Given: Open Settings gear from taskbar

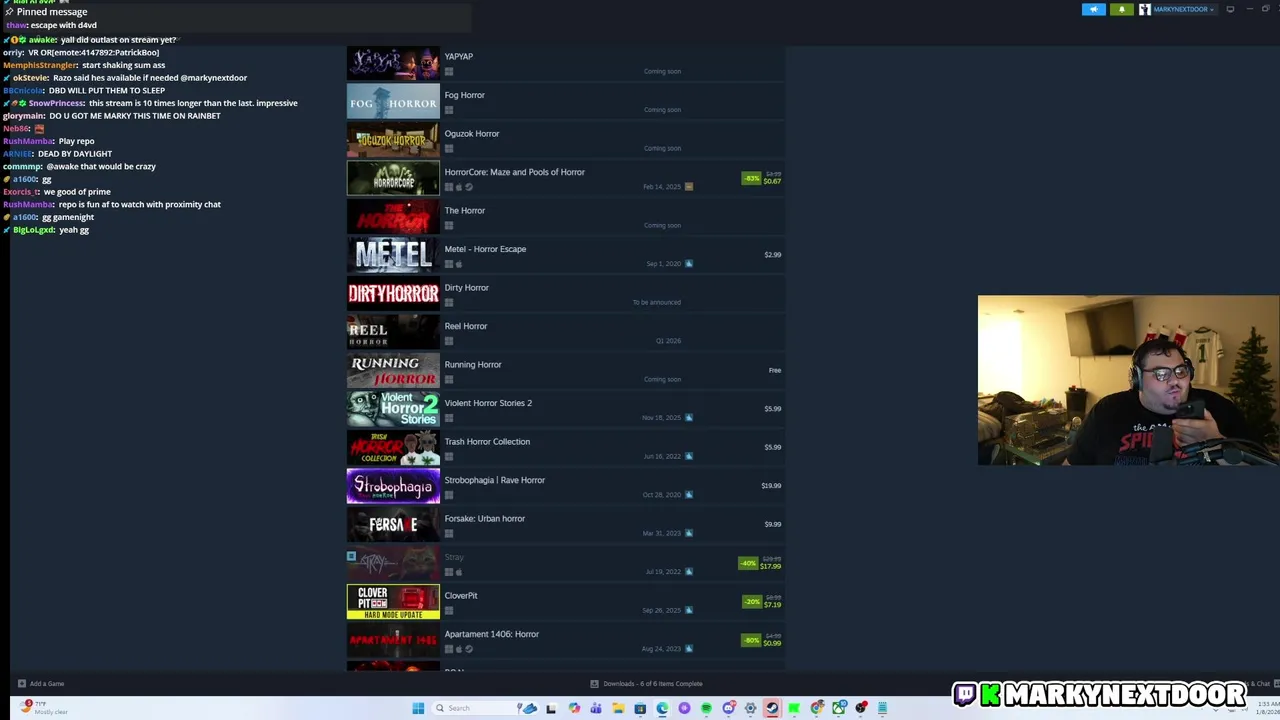Looking at the screenshot, I should click(750, 708).
